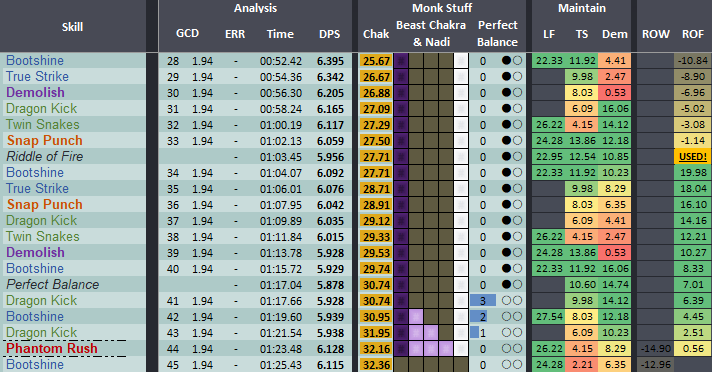Select DPS value 6.128
The image size is (712, 372).
point(330,349)
